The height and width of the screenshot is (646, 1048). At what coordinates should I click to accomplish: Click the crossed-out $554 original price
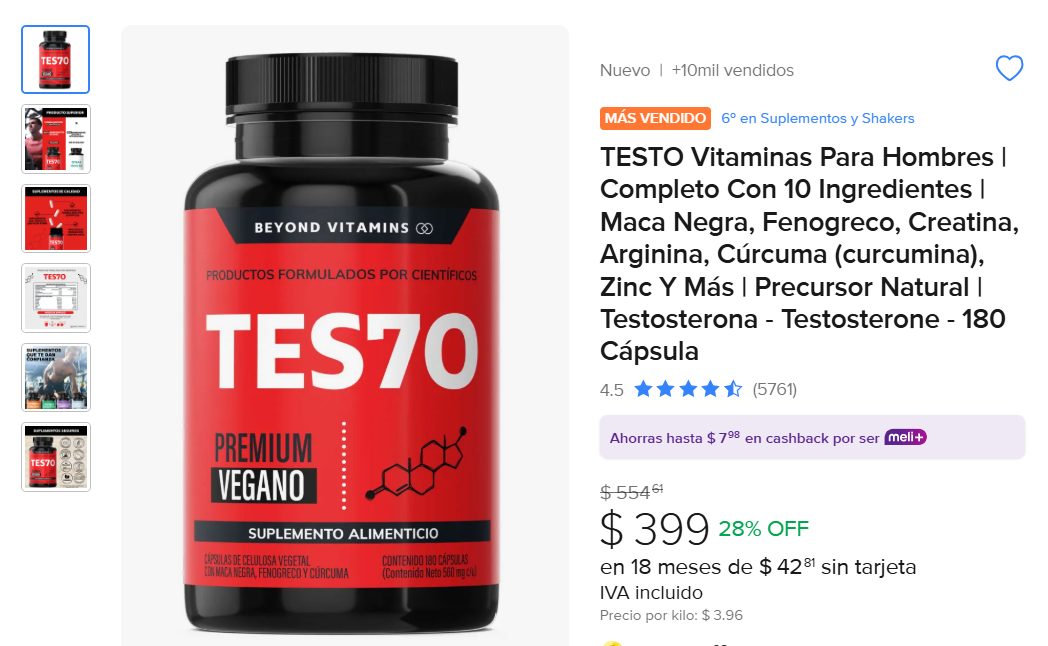point(632,492)
